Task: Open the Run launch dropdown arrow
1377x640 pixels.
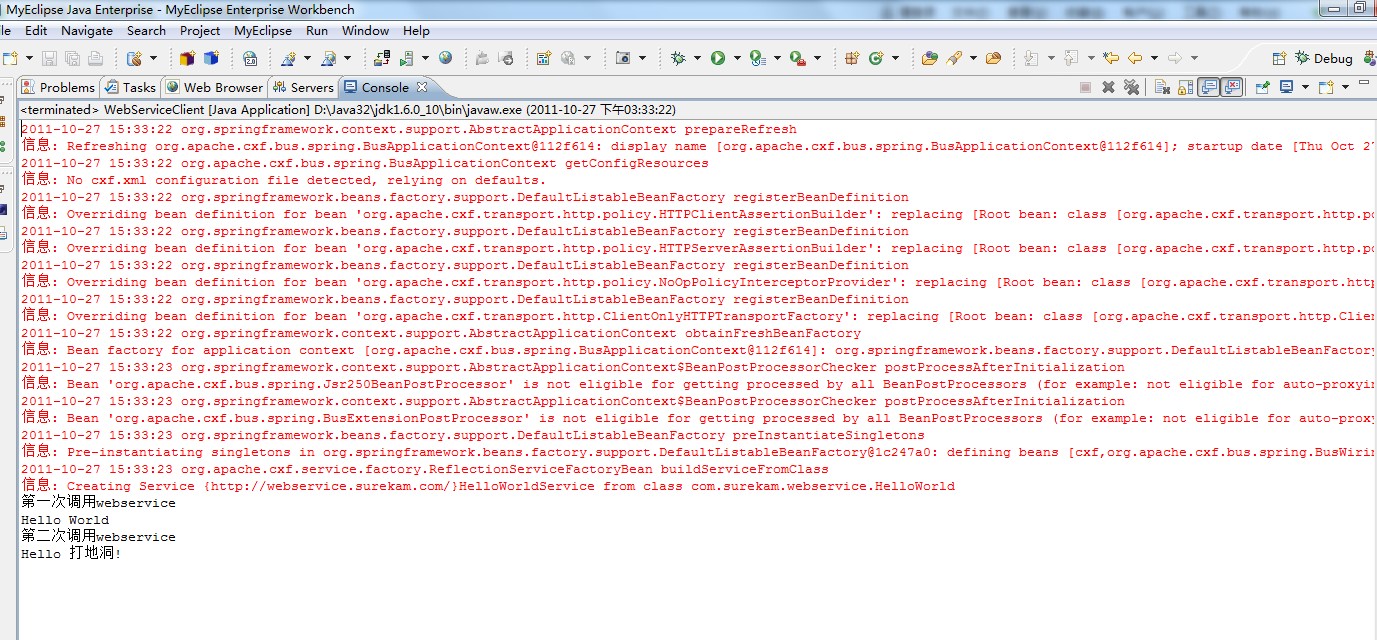Action: click(x=737, y=58)
